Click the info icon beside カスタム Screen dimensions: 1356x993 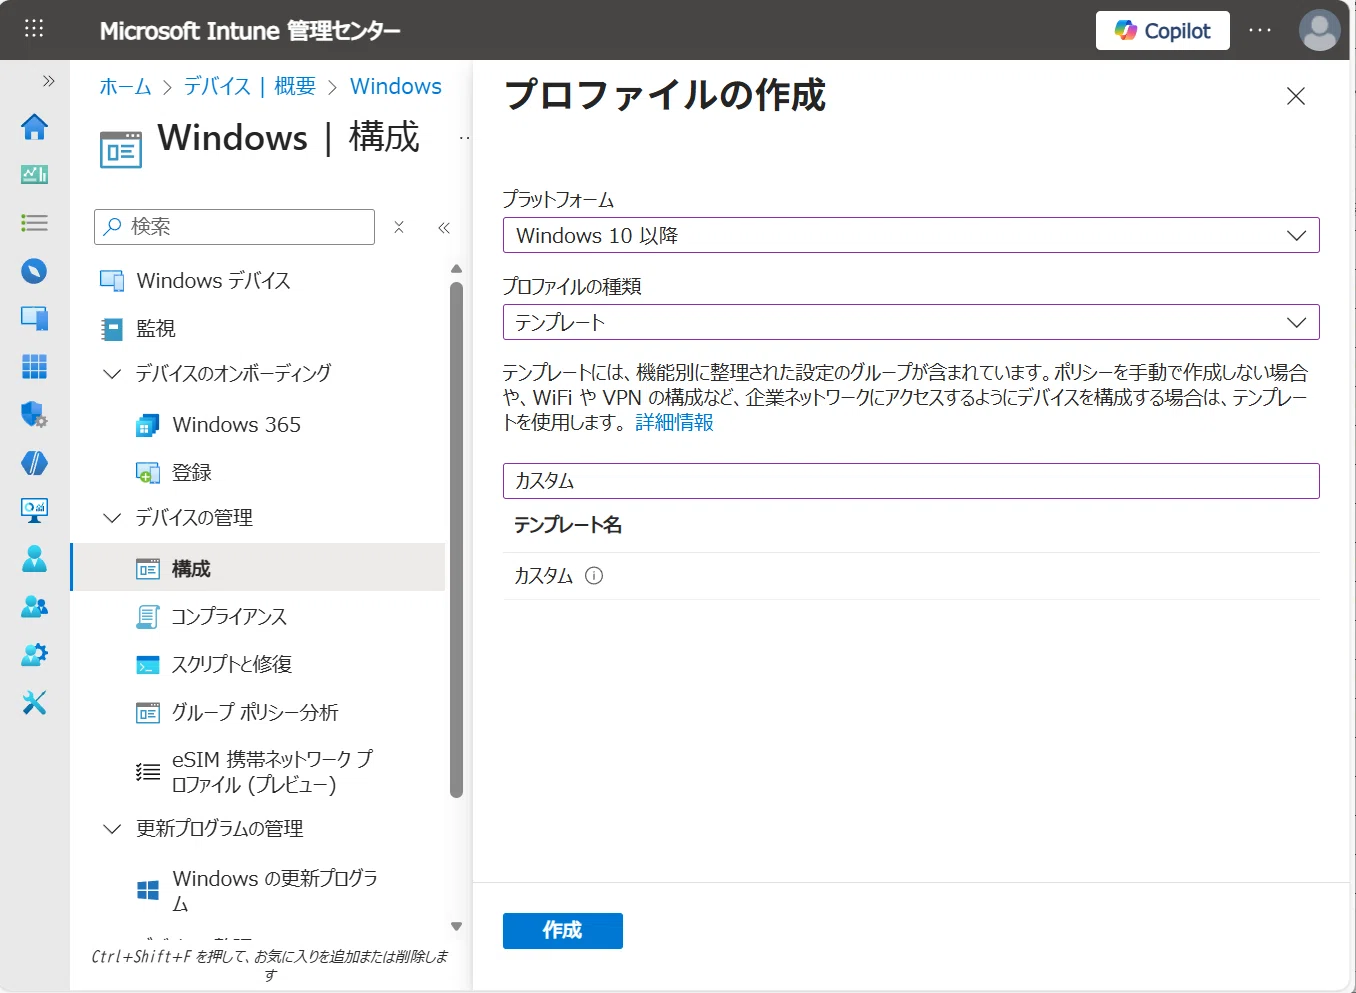(594, 576)
